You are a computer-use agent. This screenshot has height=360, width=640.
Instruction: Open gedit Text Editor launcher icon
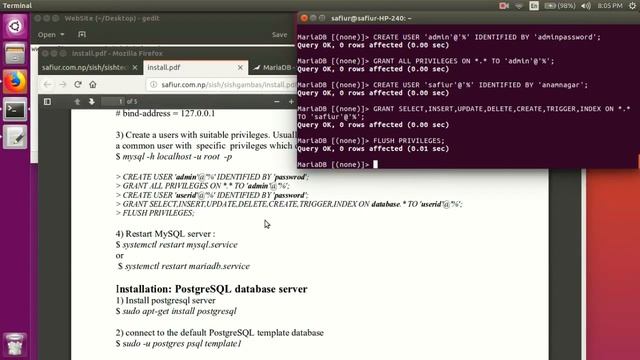pos(15,137)
